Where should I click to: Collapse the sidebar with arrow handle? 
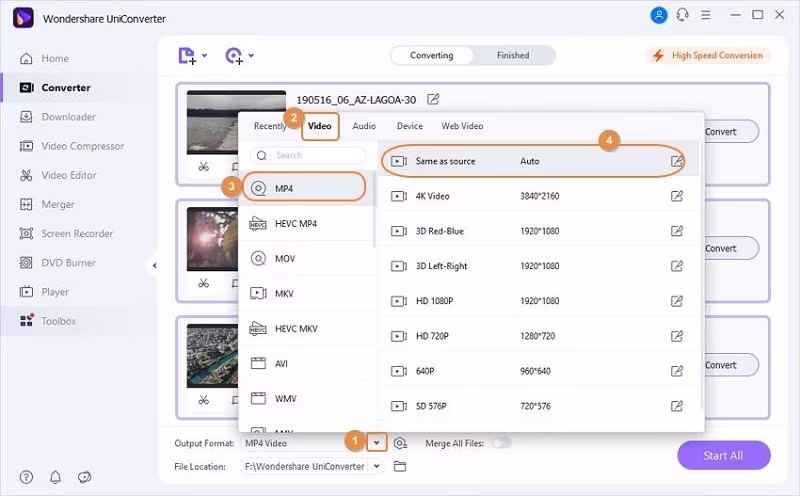[x=154, y=265]
